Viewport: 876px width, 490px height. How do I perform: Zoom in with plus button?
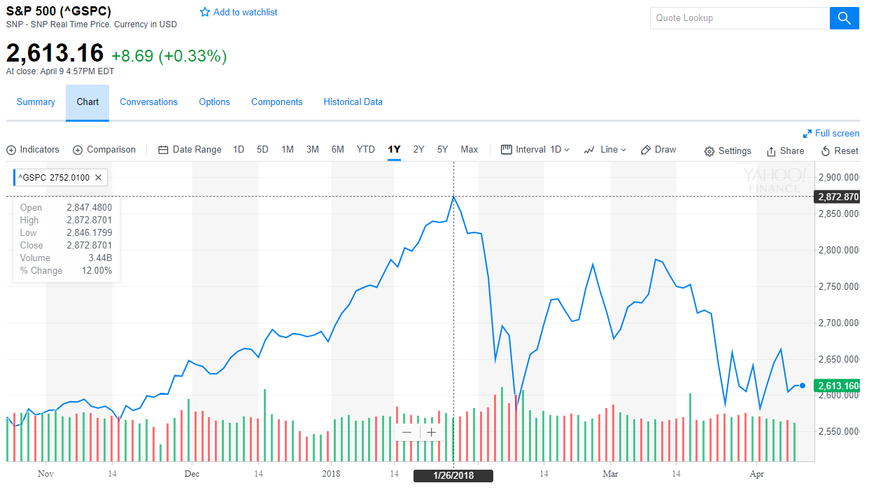431,433
